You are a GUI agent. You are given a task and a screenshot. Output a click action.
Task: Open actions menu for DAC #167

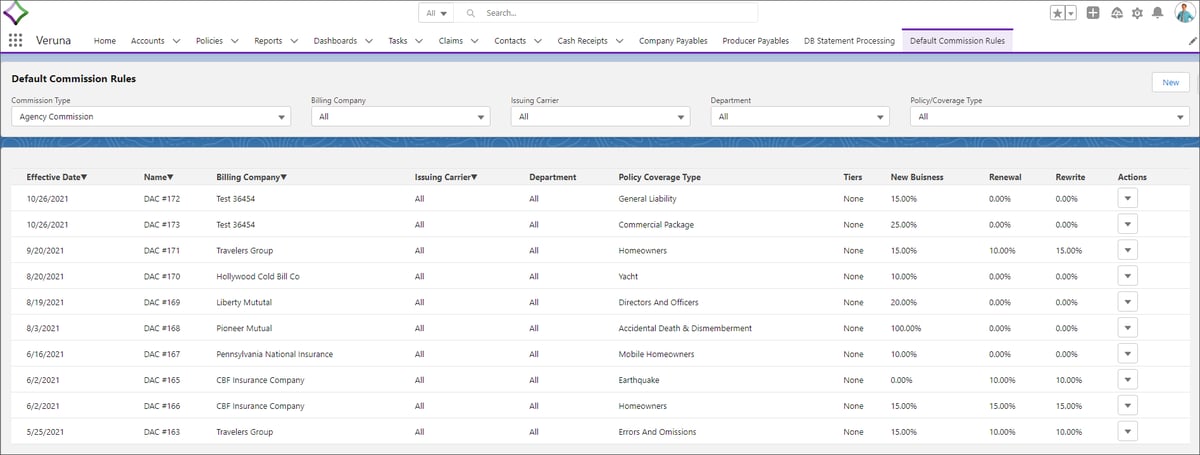(x=1127, y=354)
